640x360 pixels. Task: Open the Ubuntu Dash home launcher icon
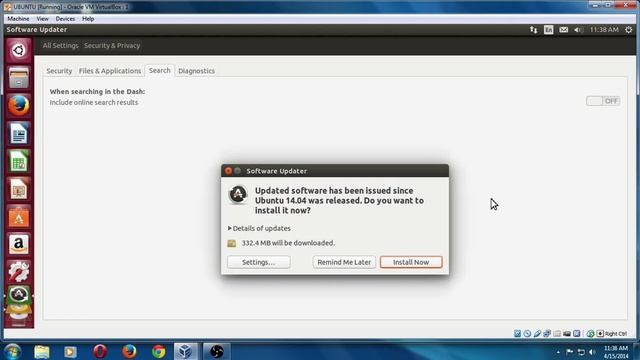point(18,51)
